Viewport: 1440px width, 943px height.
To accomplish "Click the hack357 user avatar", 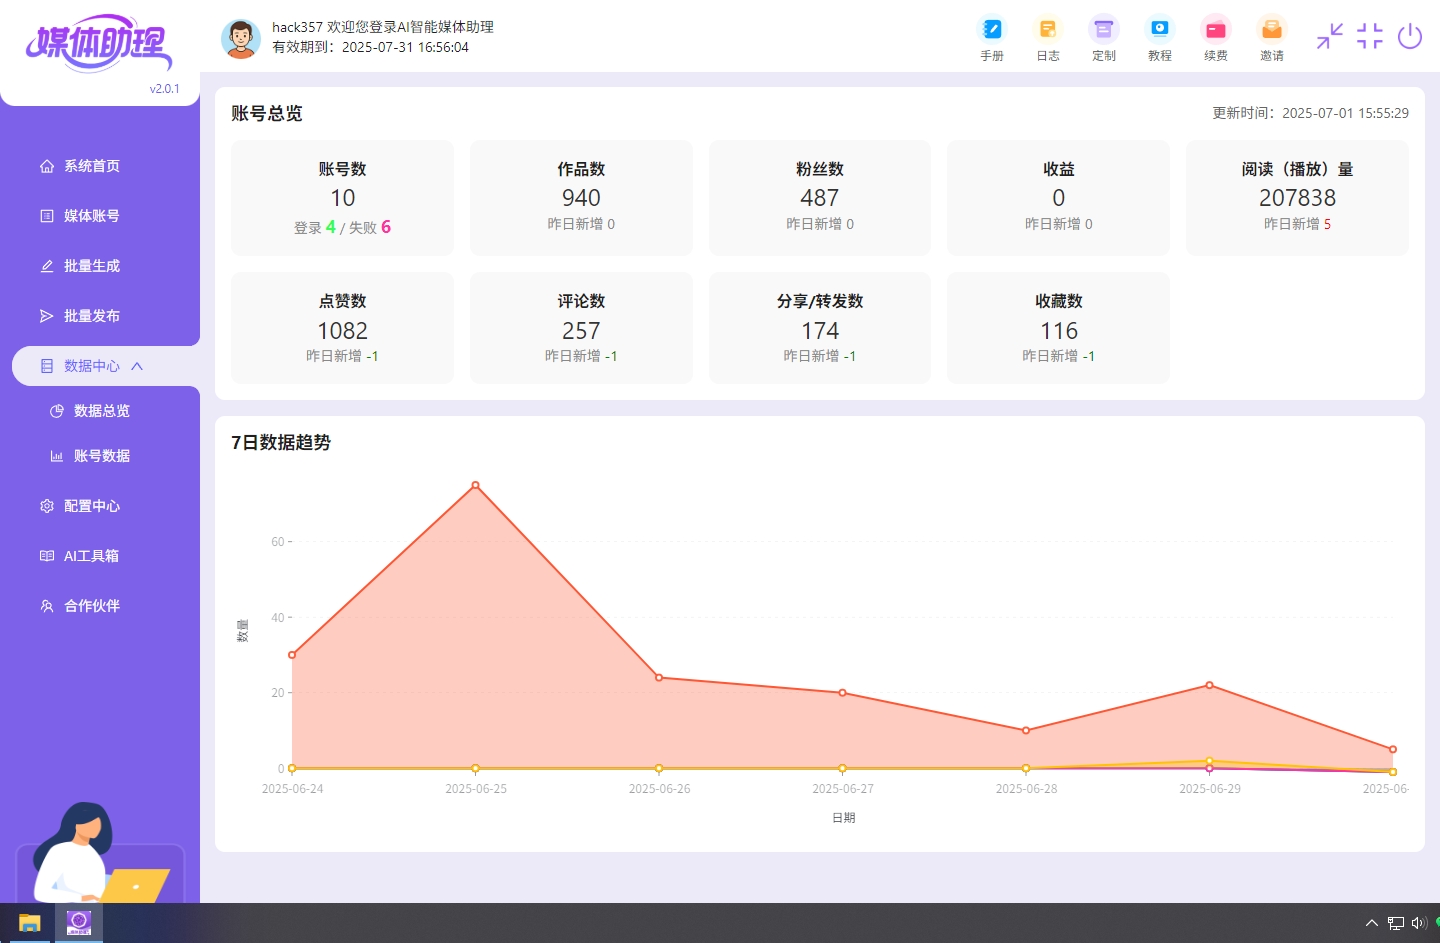I will pos(241,37).
